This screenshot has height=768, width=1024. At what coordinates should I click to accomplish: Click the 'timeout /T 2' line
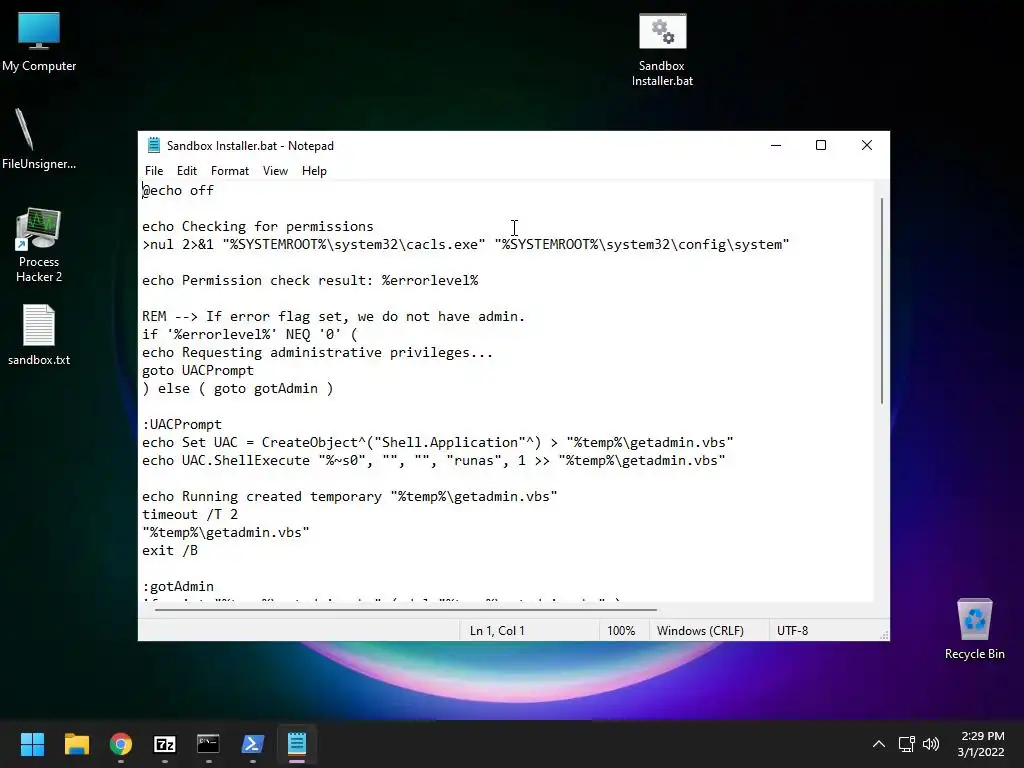click(x=190, y=514)
